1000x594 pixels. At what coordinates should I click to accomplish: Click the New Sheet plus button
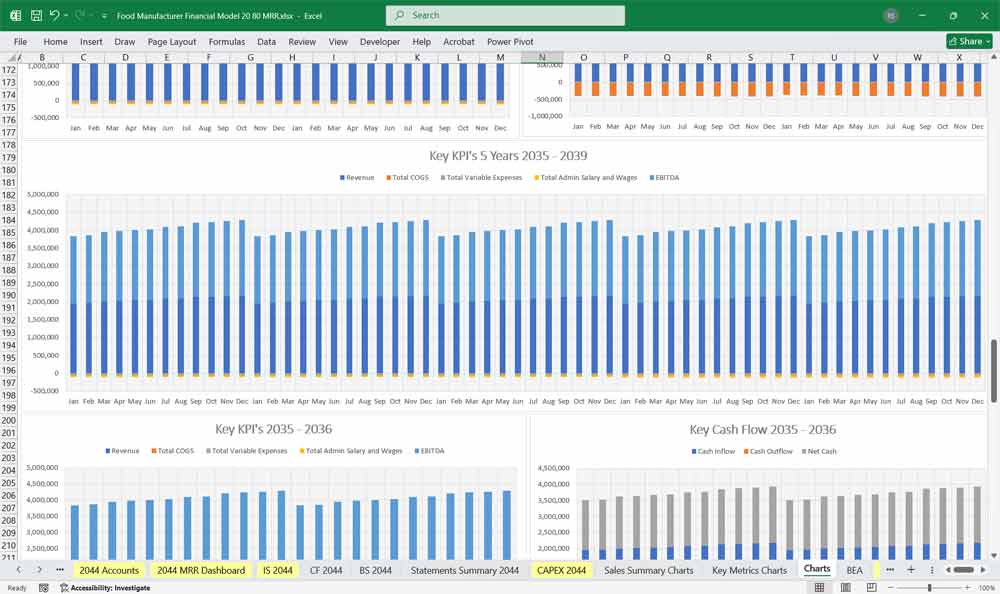911,569
